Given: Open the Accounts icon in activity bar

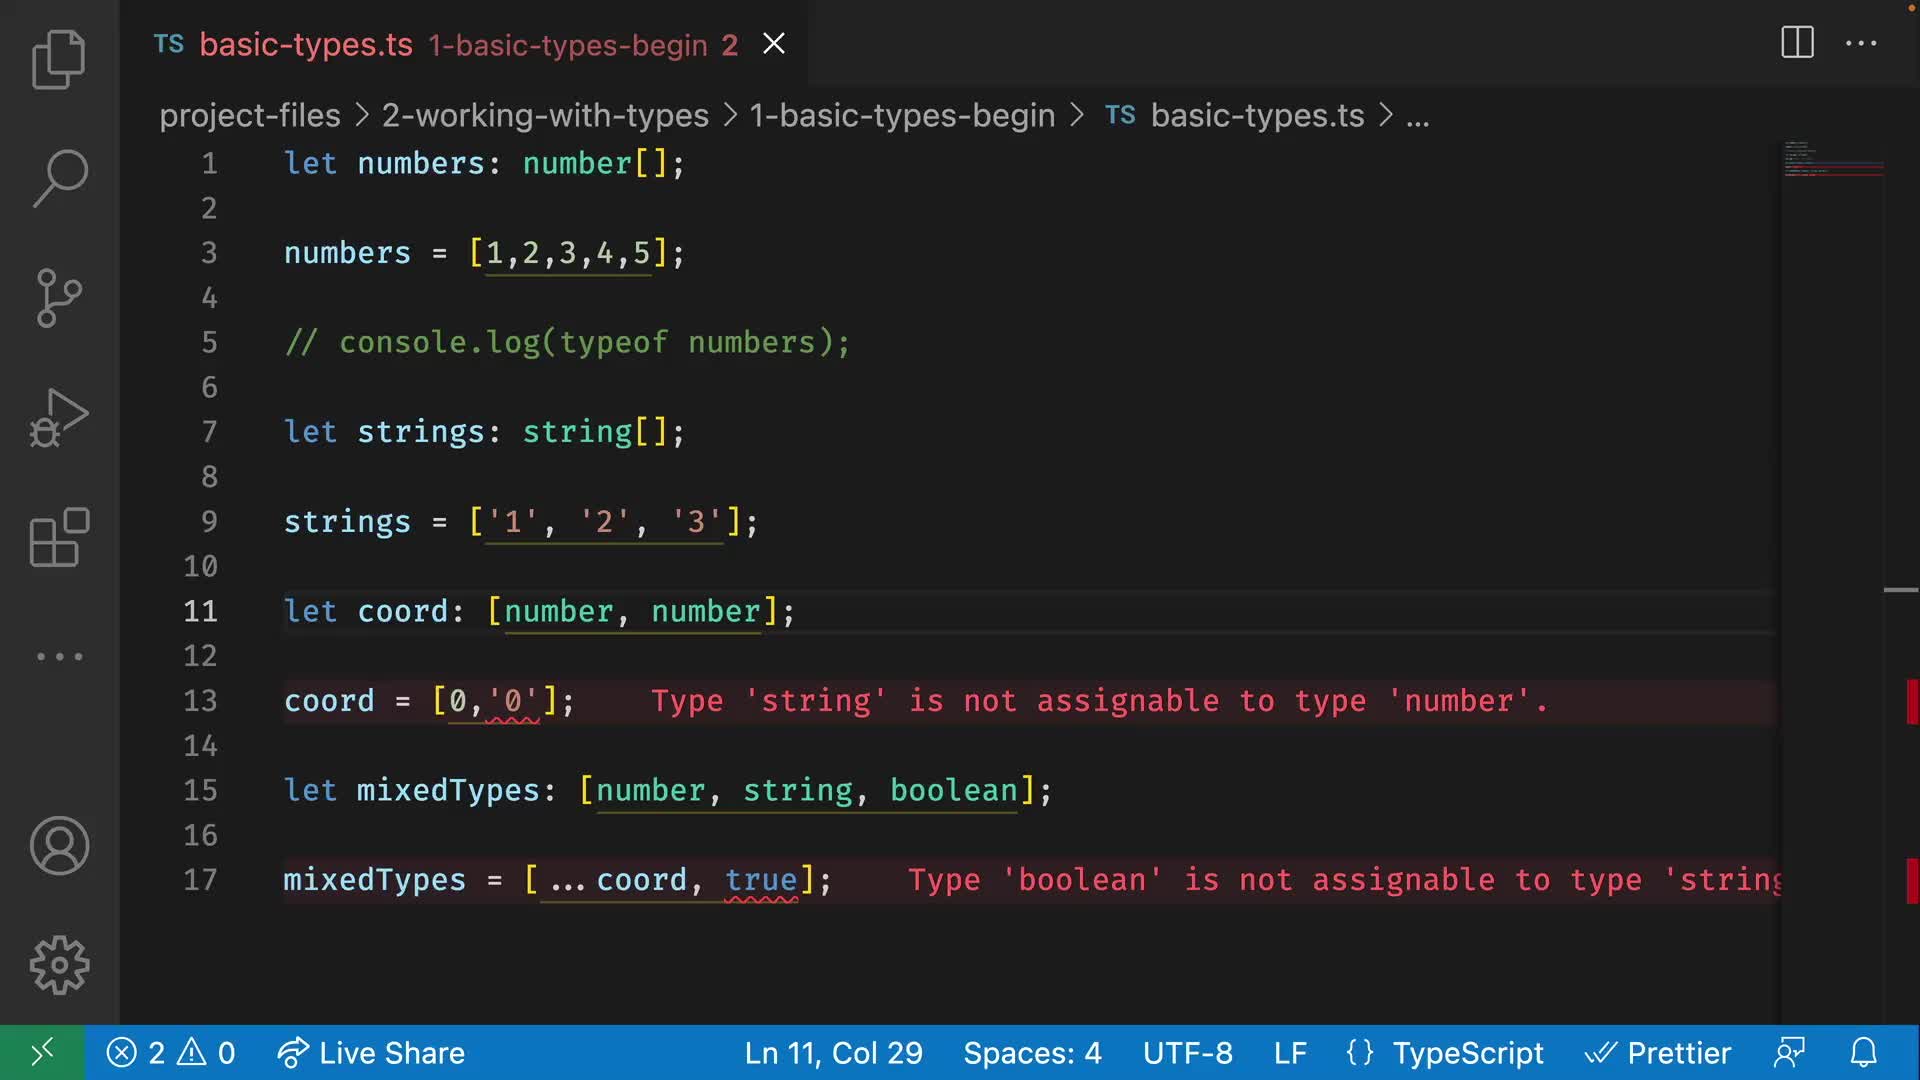Looking at the screenshot, I should (59, 846).
